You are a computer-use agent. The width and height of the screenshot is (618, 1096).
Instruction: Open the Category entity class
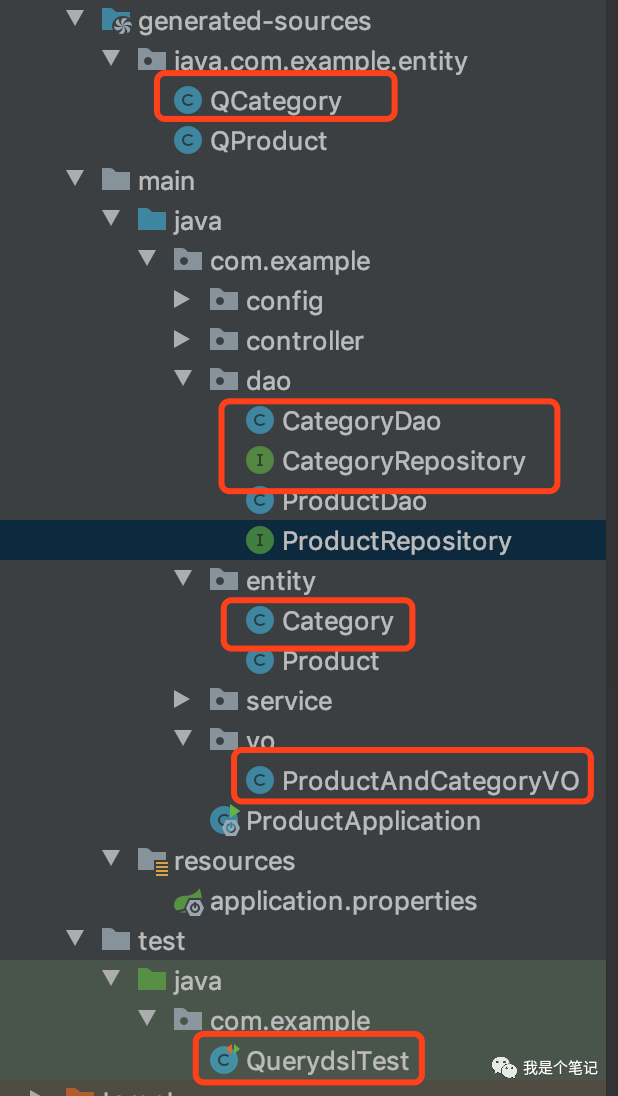tap(337, 621)
